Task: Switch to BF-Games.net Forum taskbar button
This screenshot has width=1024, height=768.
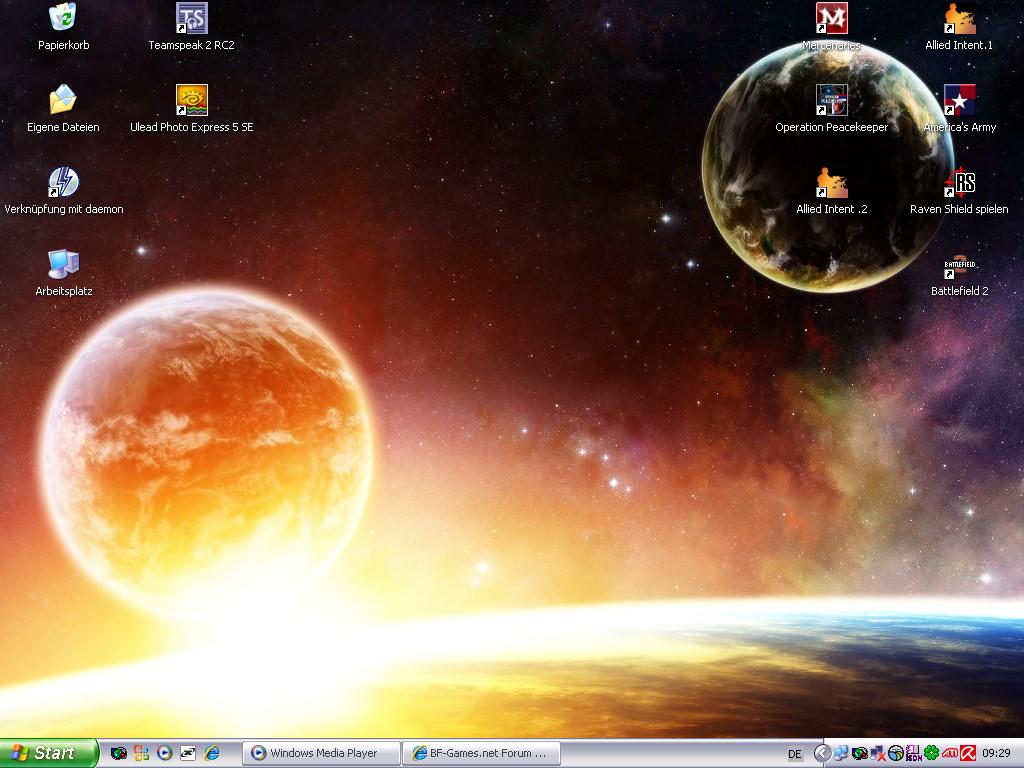Action: tap(481, 753)
